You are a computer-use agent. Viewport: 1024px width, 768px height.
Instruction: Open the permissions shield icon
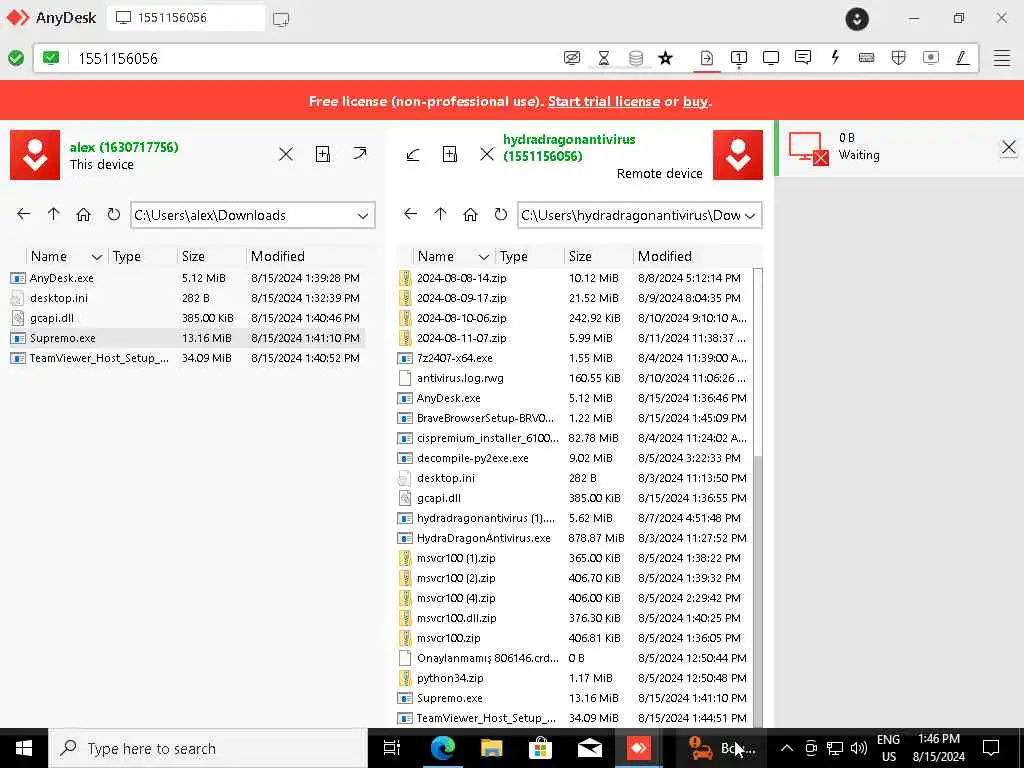(899, 58)
